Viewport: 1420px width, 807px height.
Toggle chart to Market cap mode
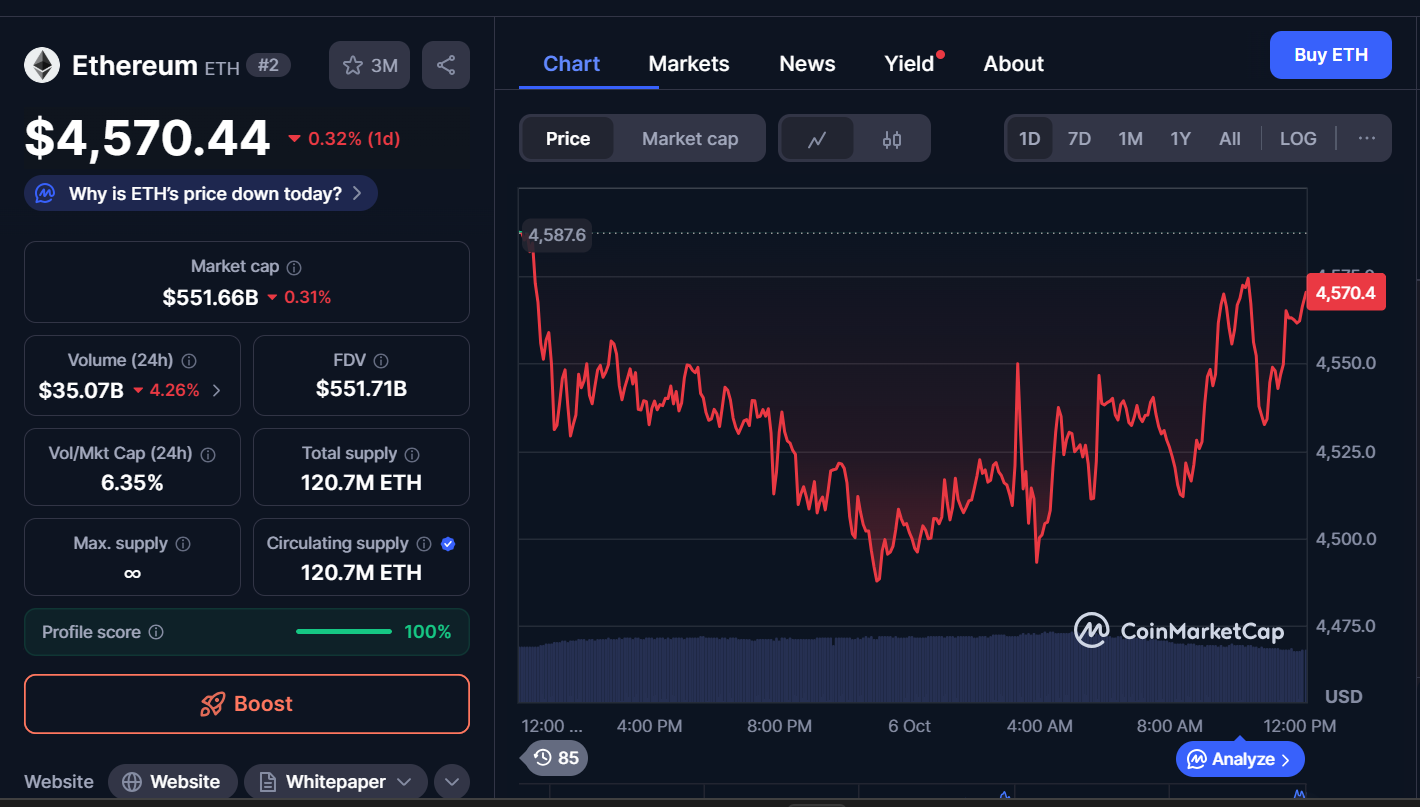pyautogui.click(x=690, y=139)
